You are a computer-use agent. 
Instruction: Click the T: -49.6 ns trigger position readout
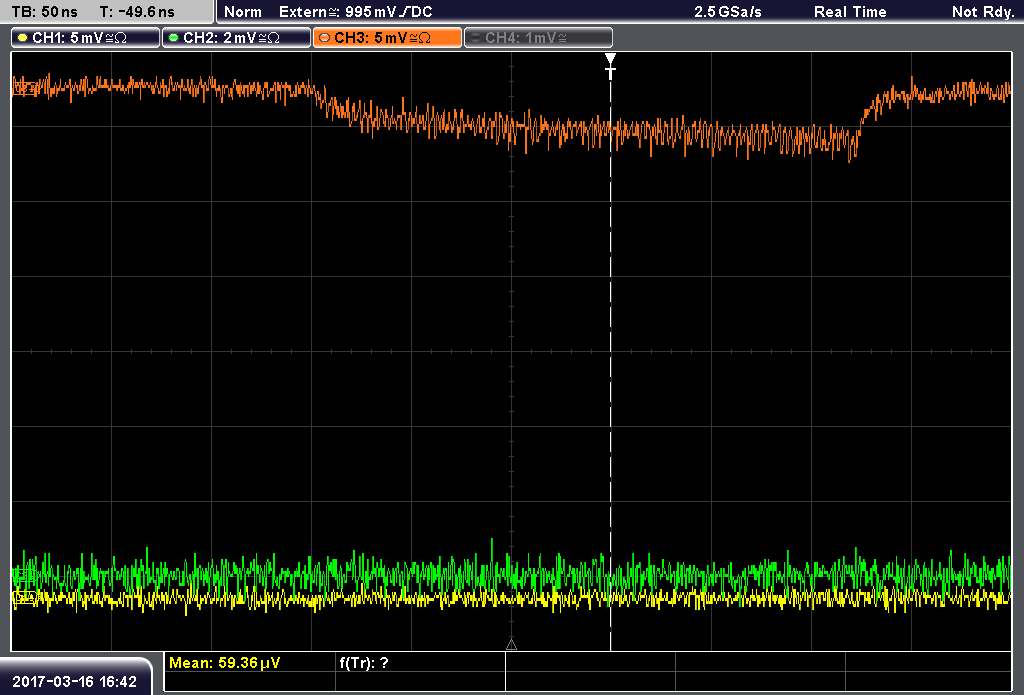tap(137, 12)
